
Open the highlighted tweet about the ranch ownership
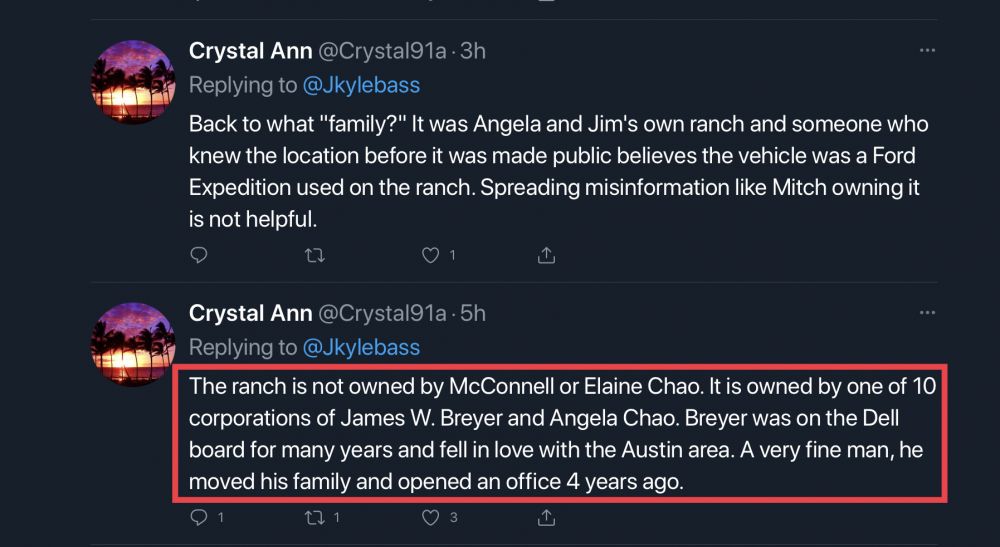(x=562, y=433)
